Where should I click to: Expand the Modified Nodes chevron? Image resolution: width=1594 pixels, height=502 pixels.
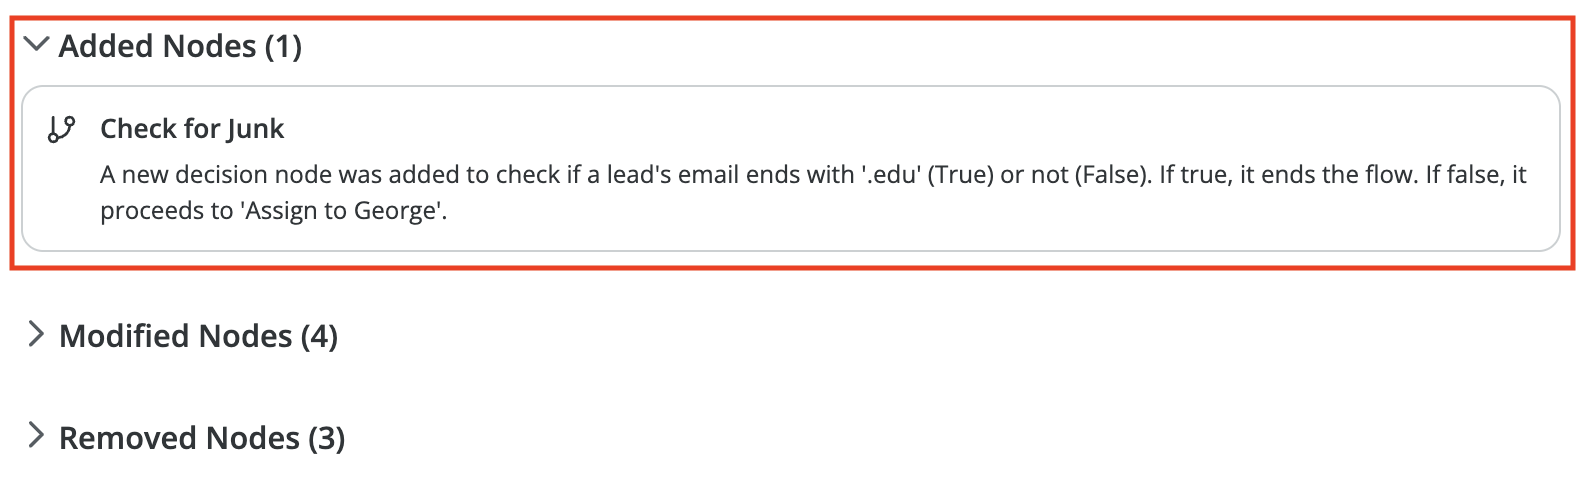36,334
